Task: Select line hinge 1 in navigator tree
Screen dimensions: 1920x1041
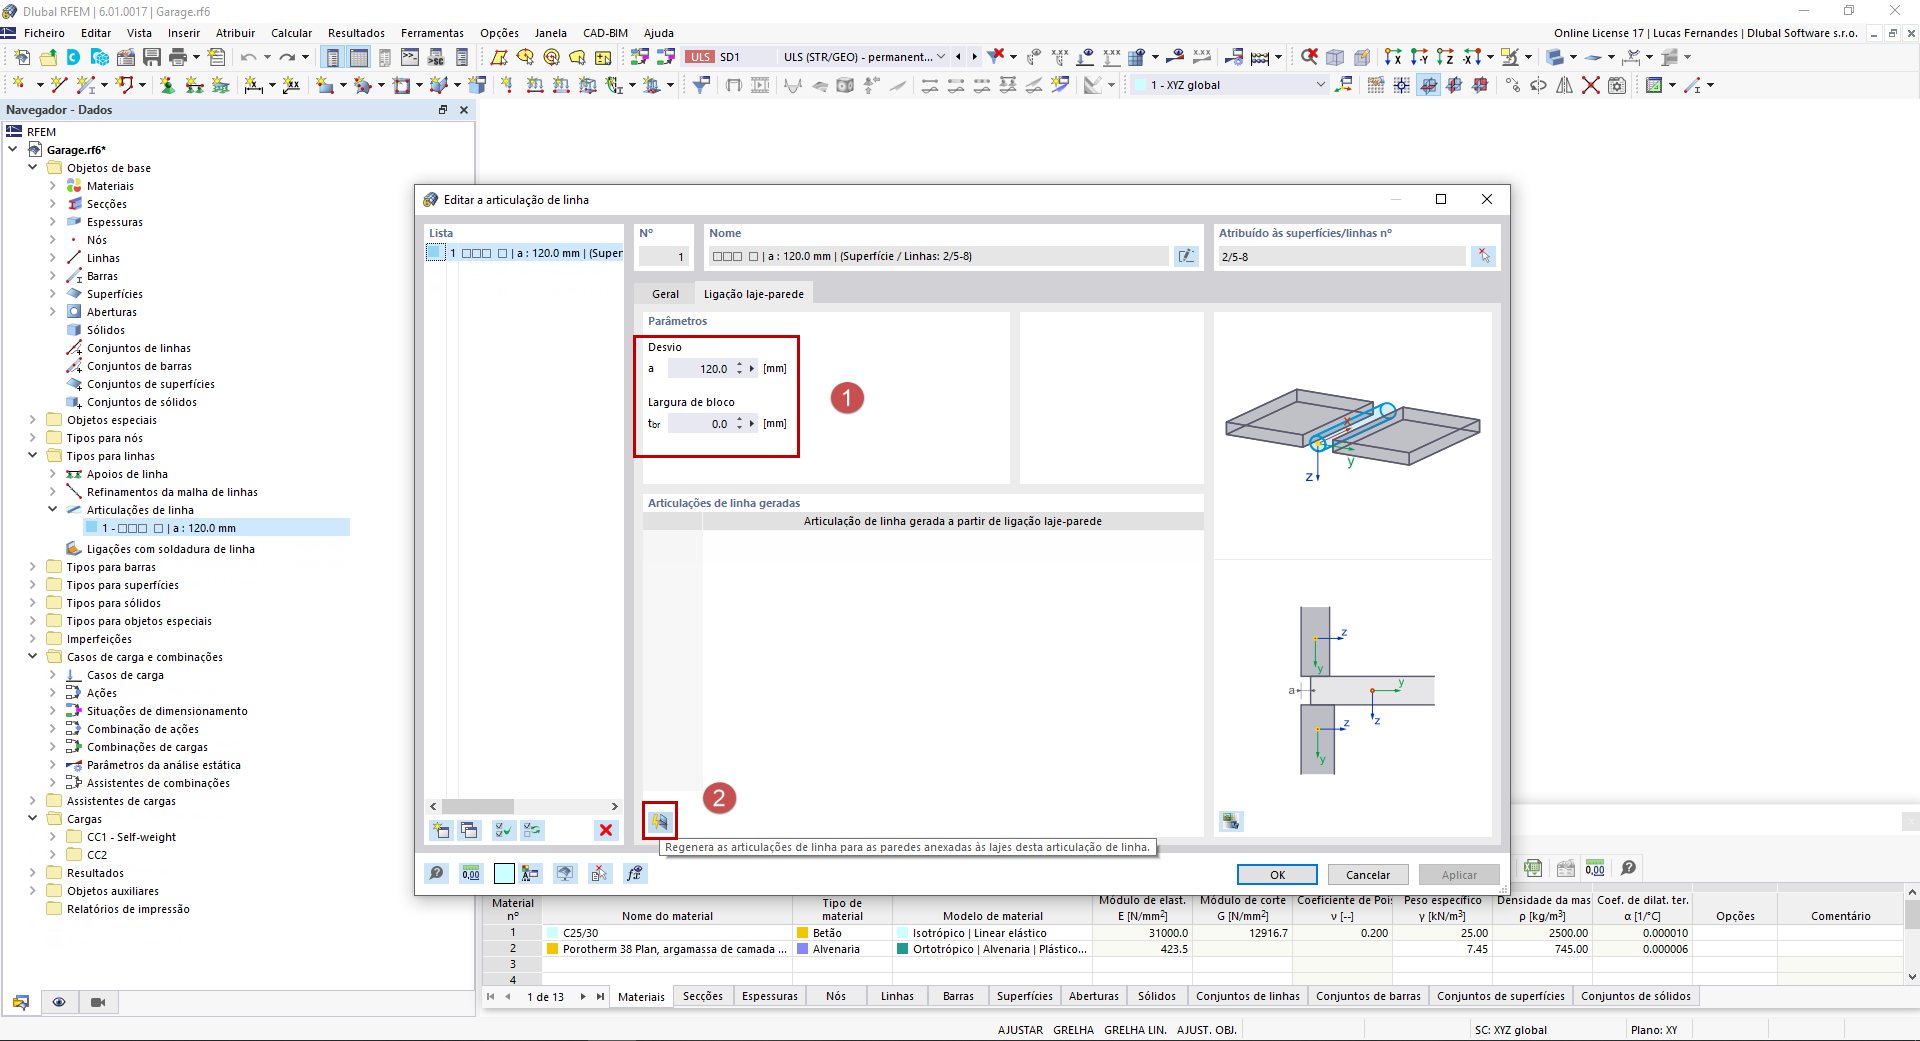Action: coord(216,528)
